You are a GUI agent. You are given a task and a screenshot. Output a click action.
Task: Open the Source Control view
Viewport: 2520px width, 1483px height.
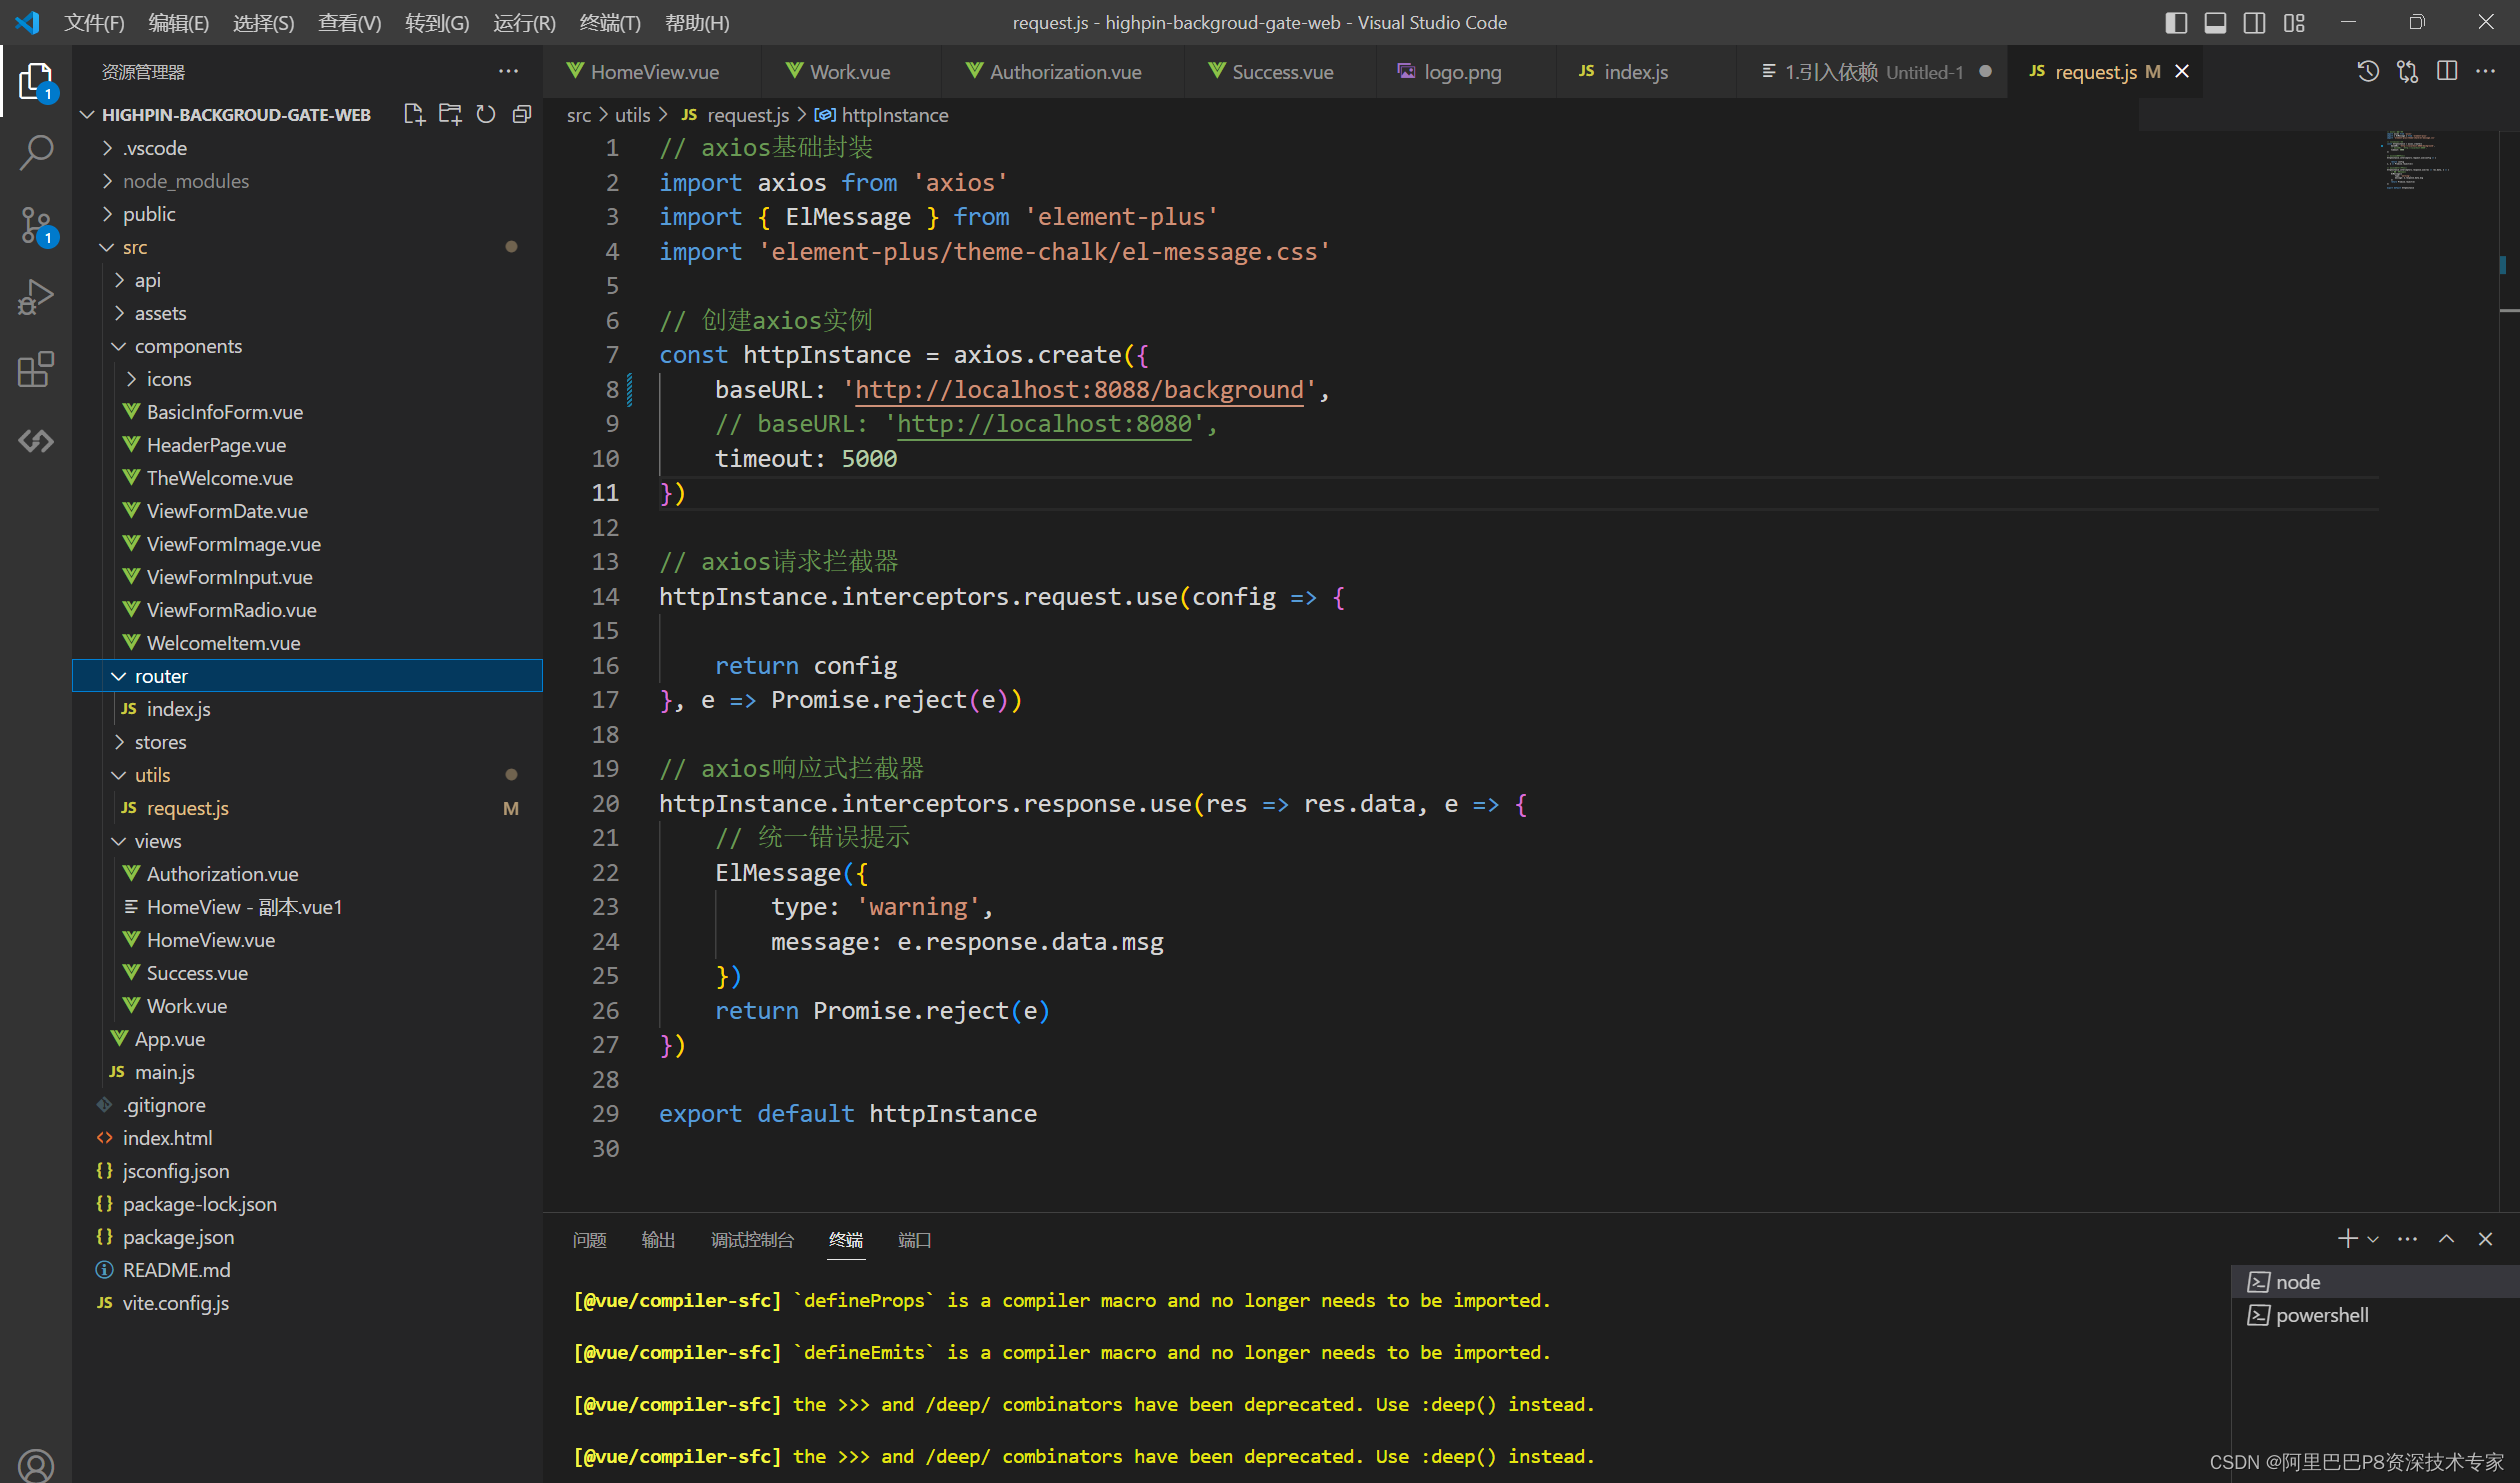click(x=36, y=225)
